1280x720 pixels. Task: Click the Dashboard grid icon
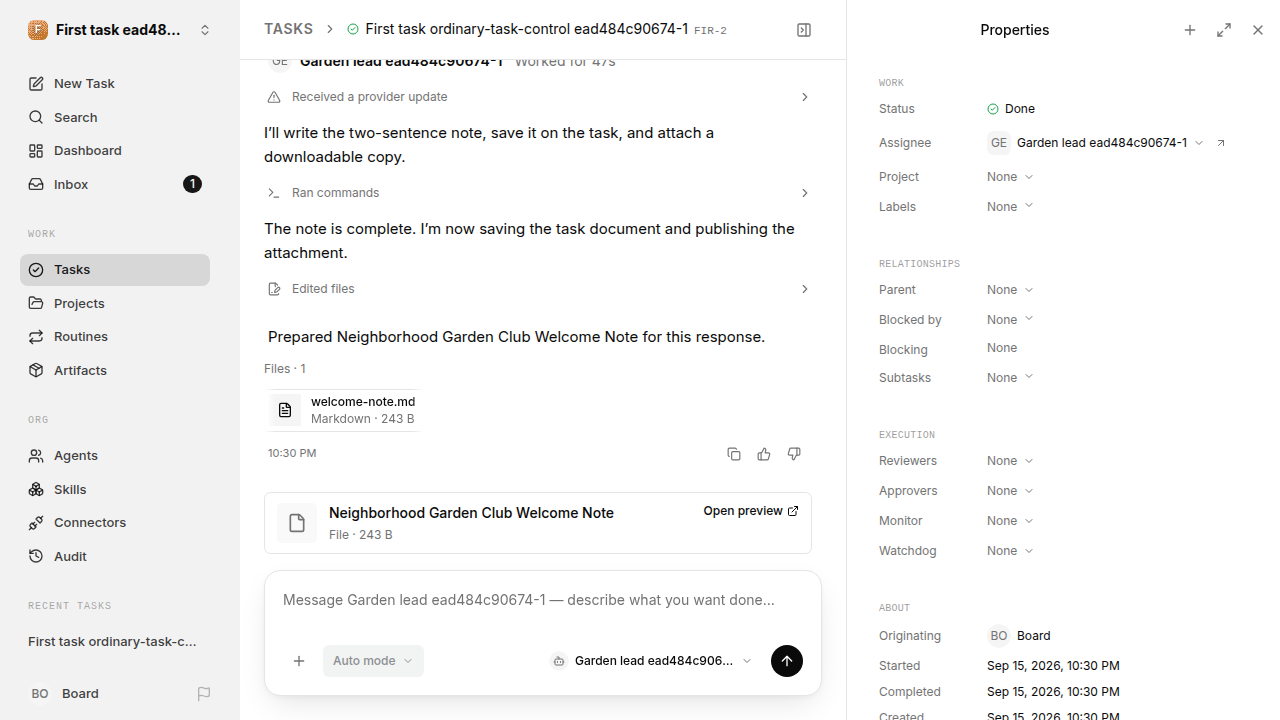click(x=36, y=151)
